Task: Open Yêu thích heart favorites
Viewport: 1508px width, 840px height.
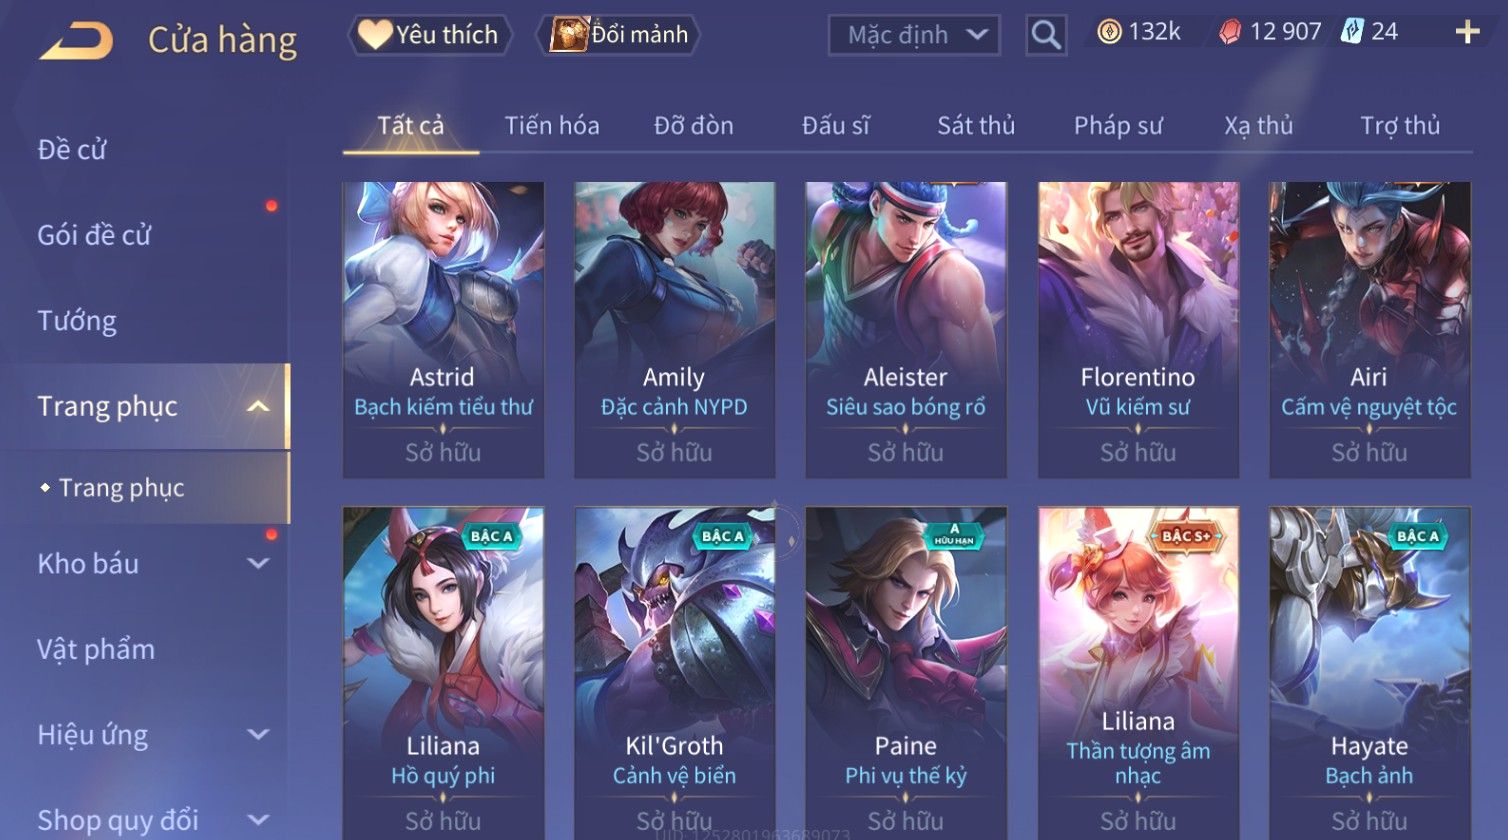Action: [x=429, y=35]
